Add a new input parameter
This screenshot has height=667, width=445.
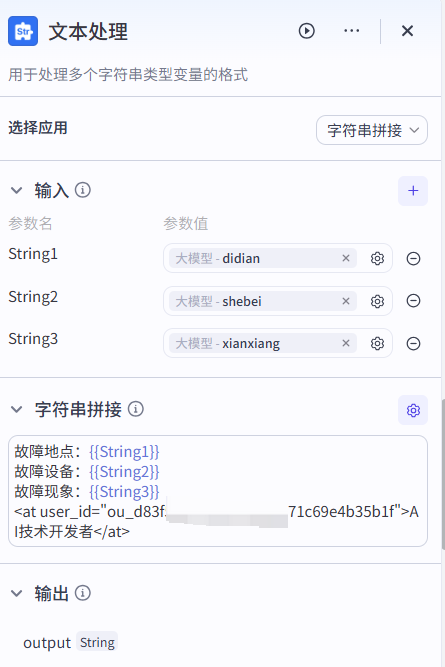pyautogui.click(x=413, y=191)
